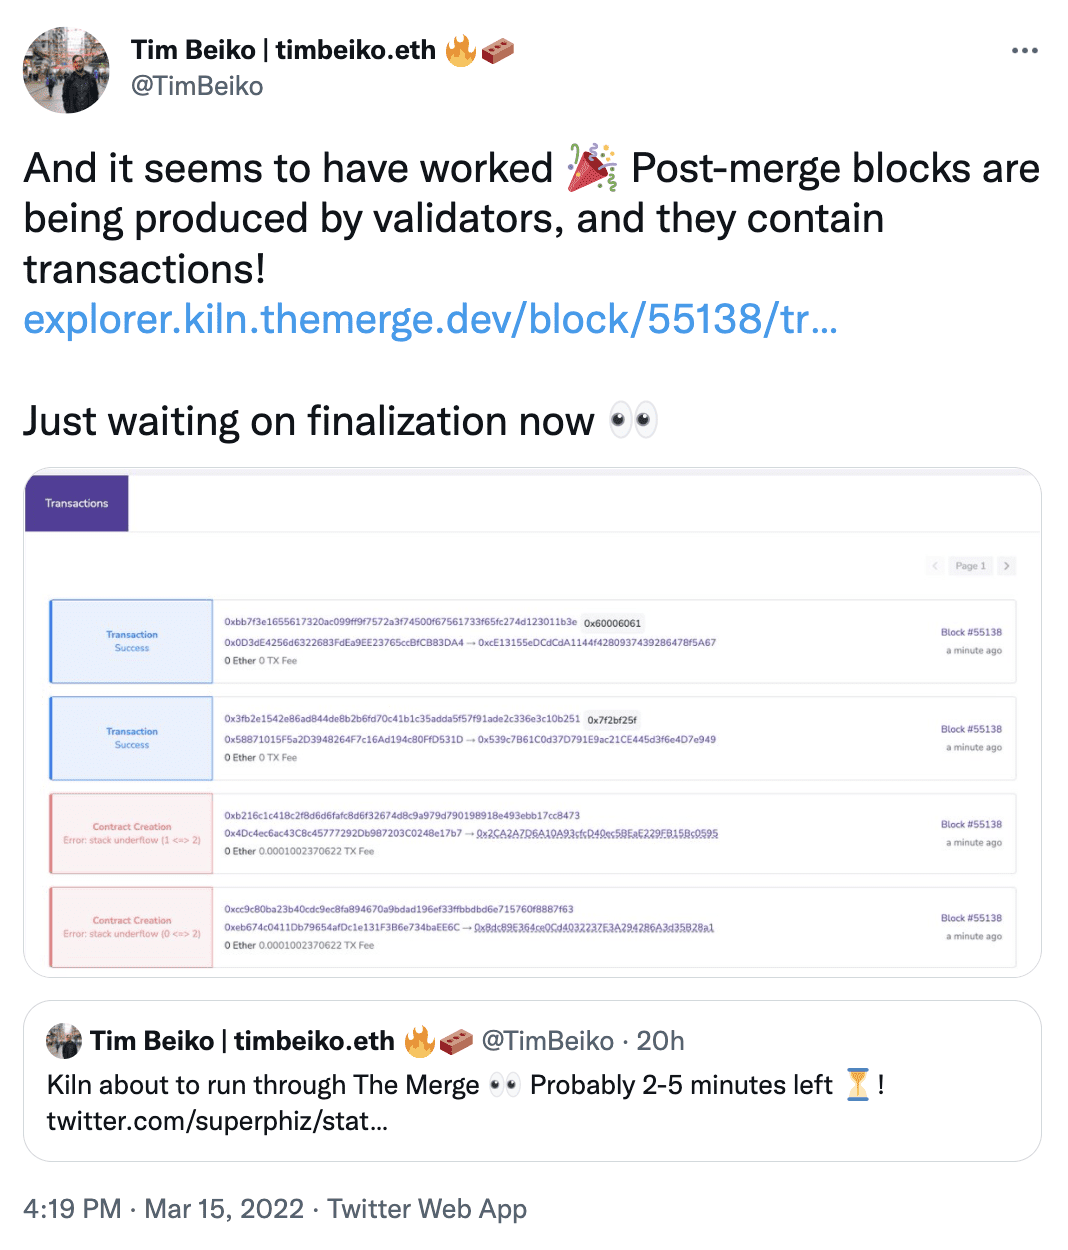Screen dimensions: 1068x1250
Task: Open the embedded block explorer screenshot
Action: tap(532, 722)
